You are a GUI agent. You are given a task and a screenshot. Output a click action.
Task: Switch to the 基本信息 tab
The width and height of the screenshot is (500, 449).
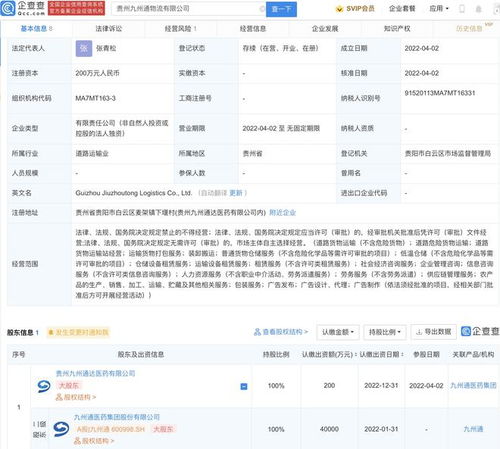click(x=36, y=29)
